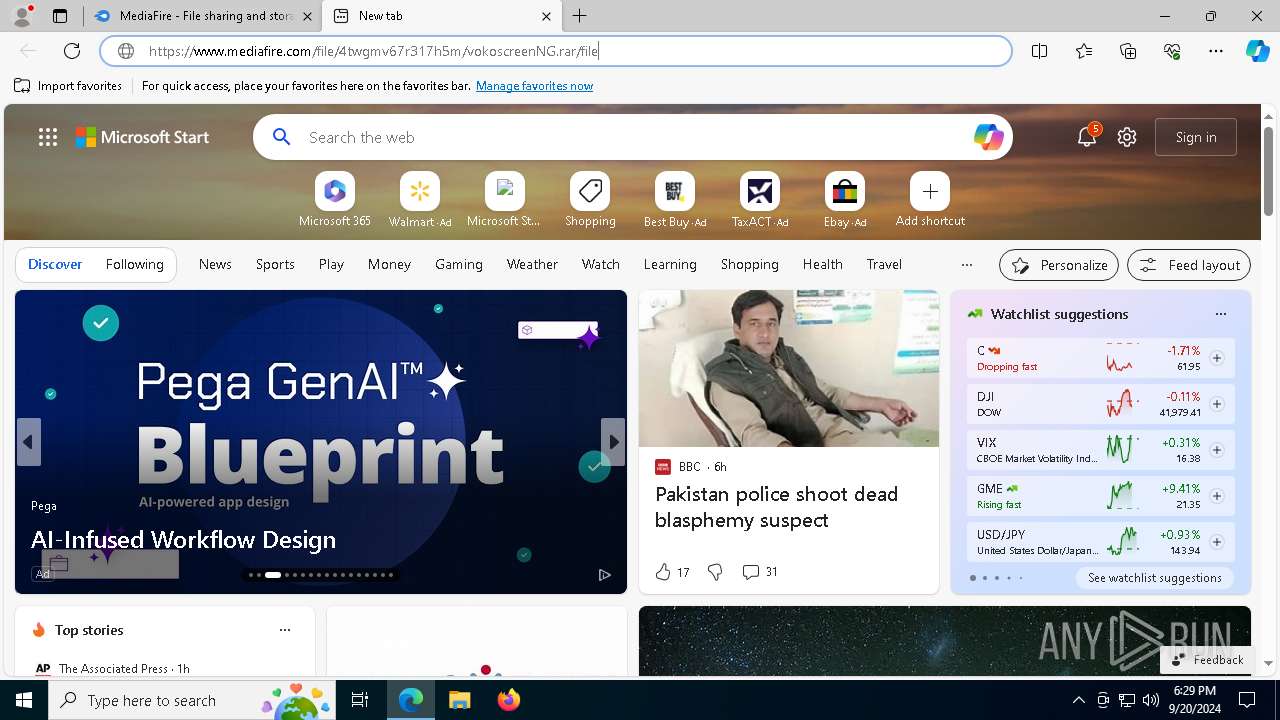Open the Favorites star icon

(x=1084, y=51)
